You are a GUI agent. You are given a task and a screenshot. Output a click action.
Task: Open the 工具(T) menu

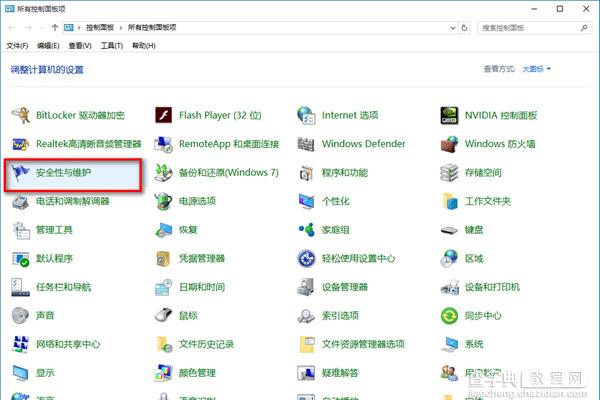click(x=112, y=46)
